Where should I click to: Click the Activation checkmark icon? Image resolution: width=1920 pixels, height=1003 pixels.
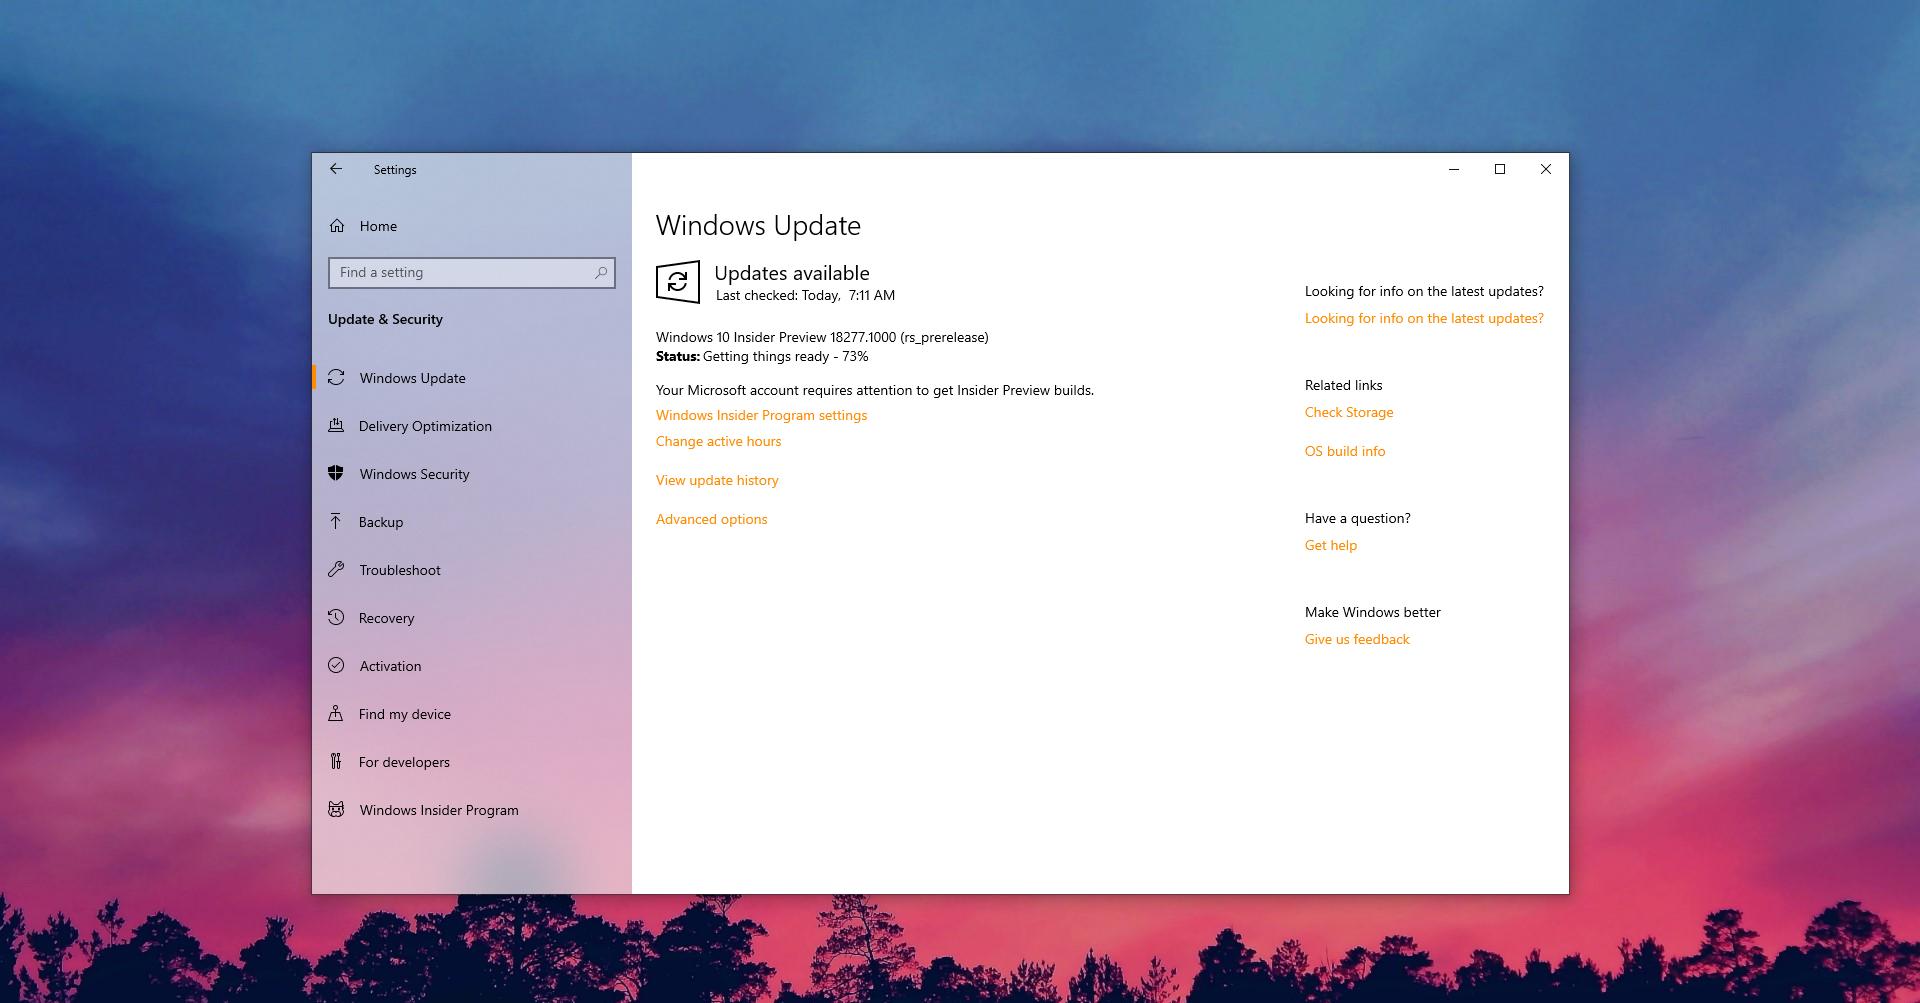[x=336, y=666]
